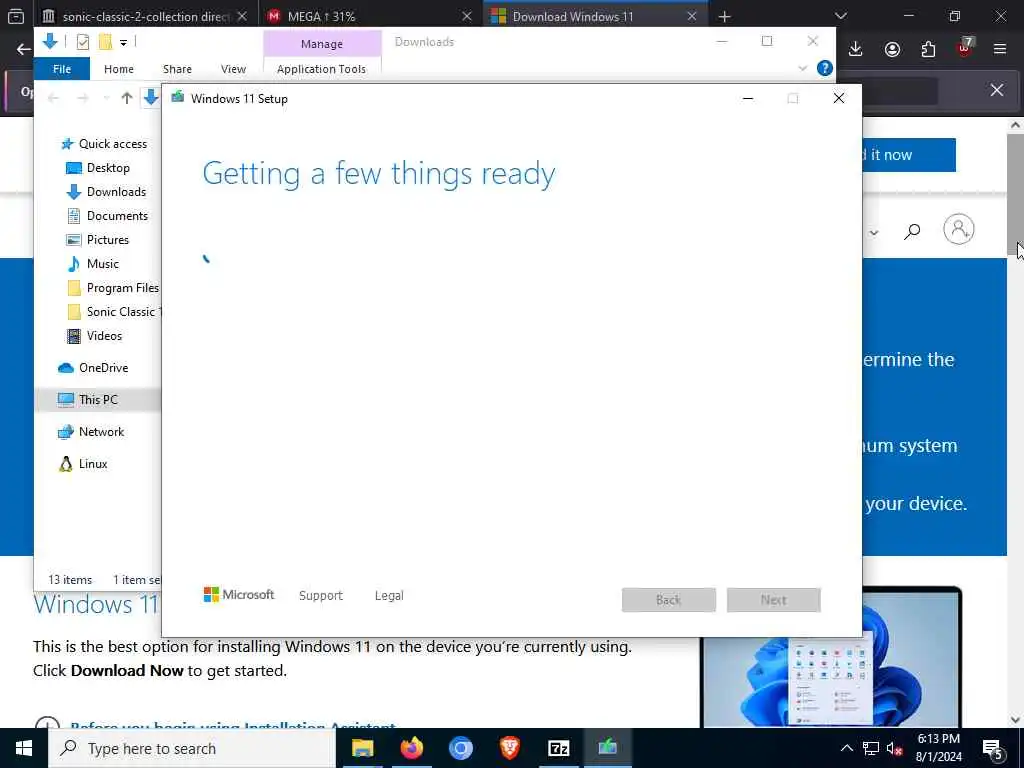Open browser Downloads panel icon
The image size is (1024, 768).
[856, 49]
